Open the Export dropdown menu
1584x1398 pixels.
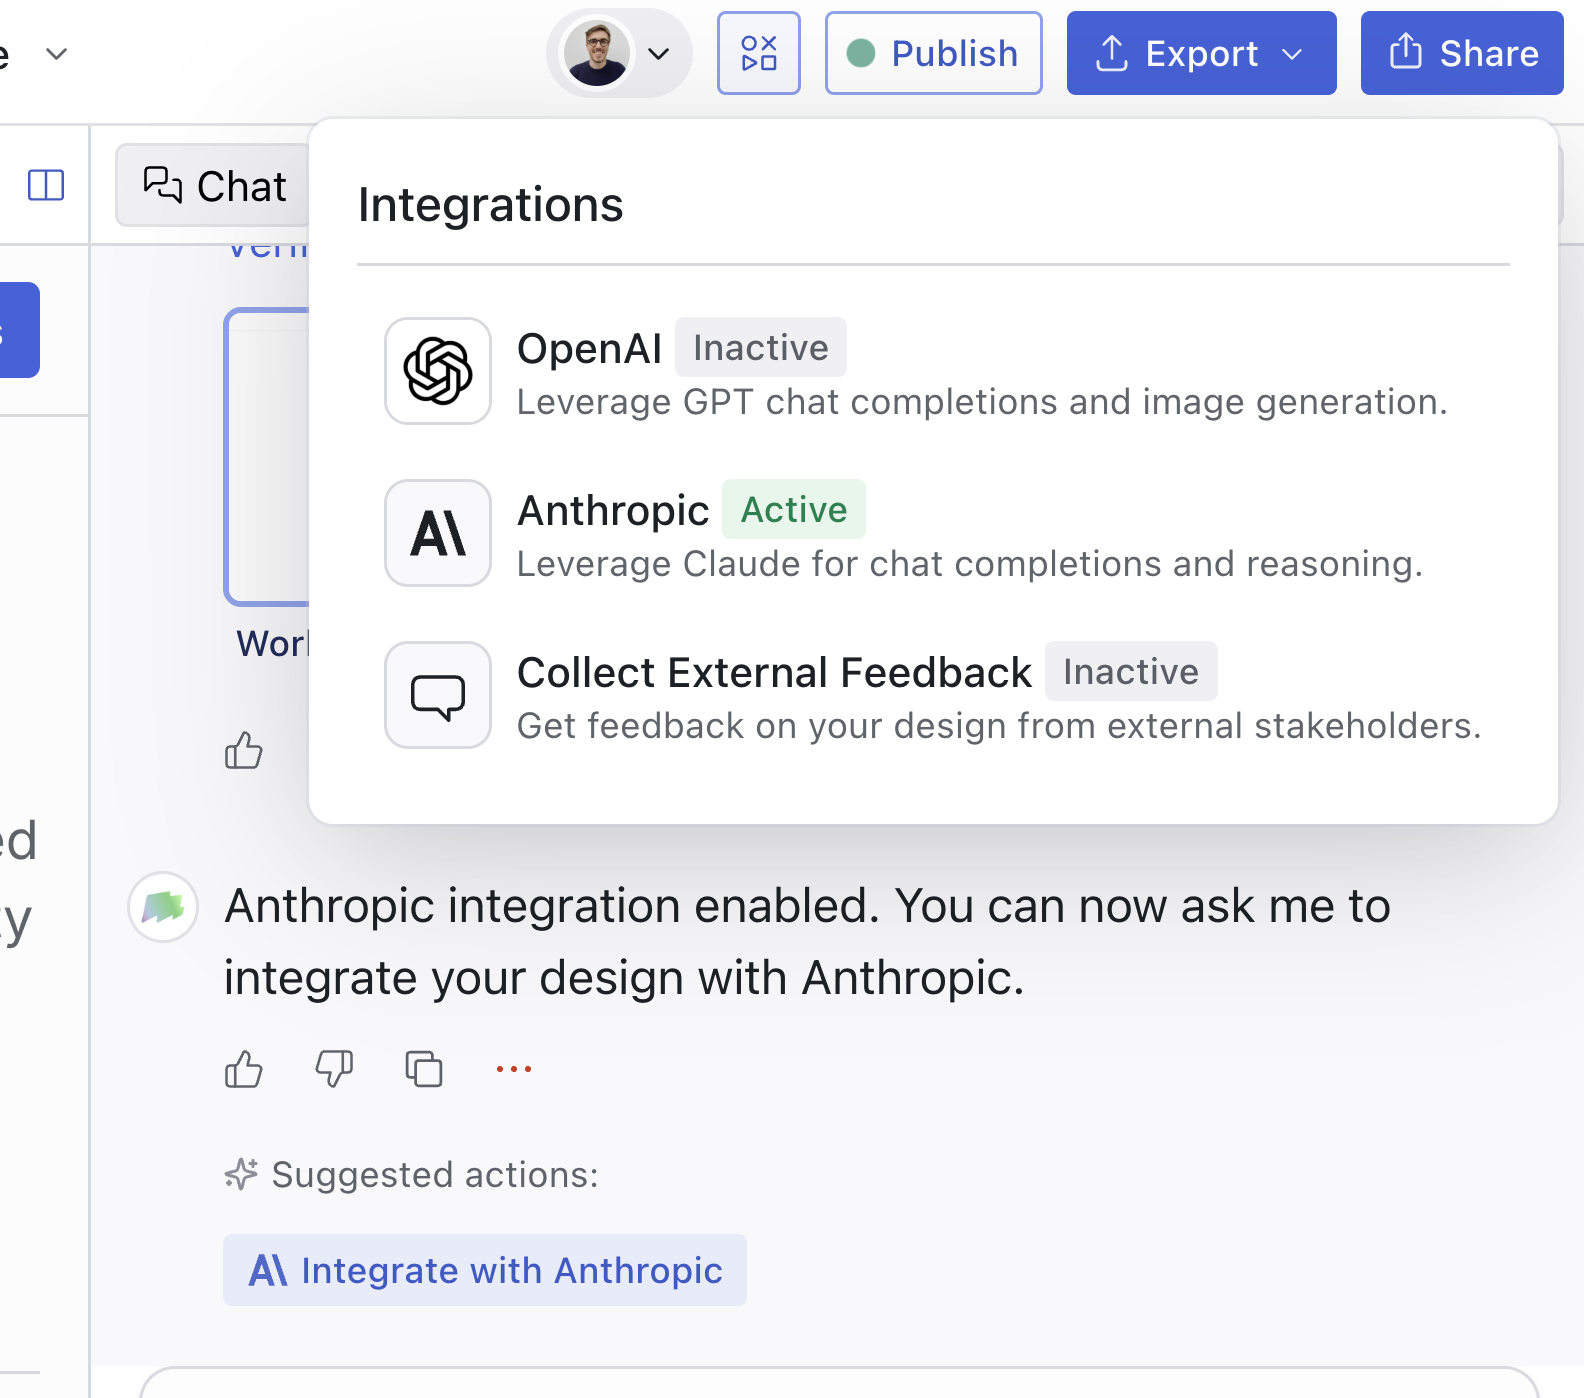pyautogui.click(x=1201, y=53)
